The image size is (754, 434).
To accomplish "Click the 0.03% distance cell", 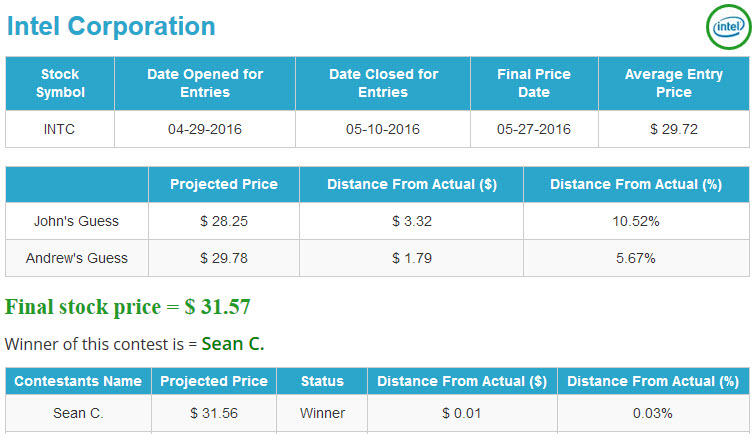I will pyautogui.click(x=653, y=413).
